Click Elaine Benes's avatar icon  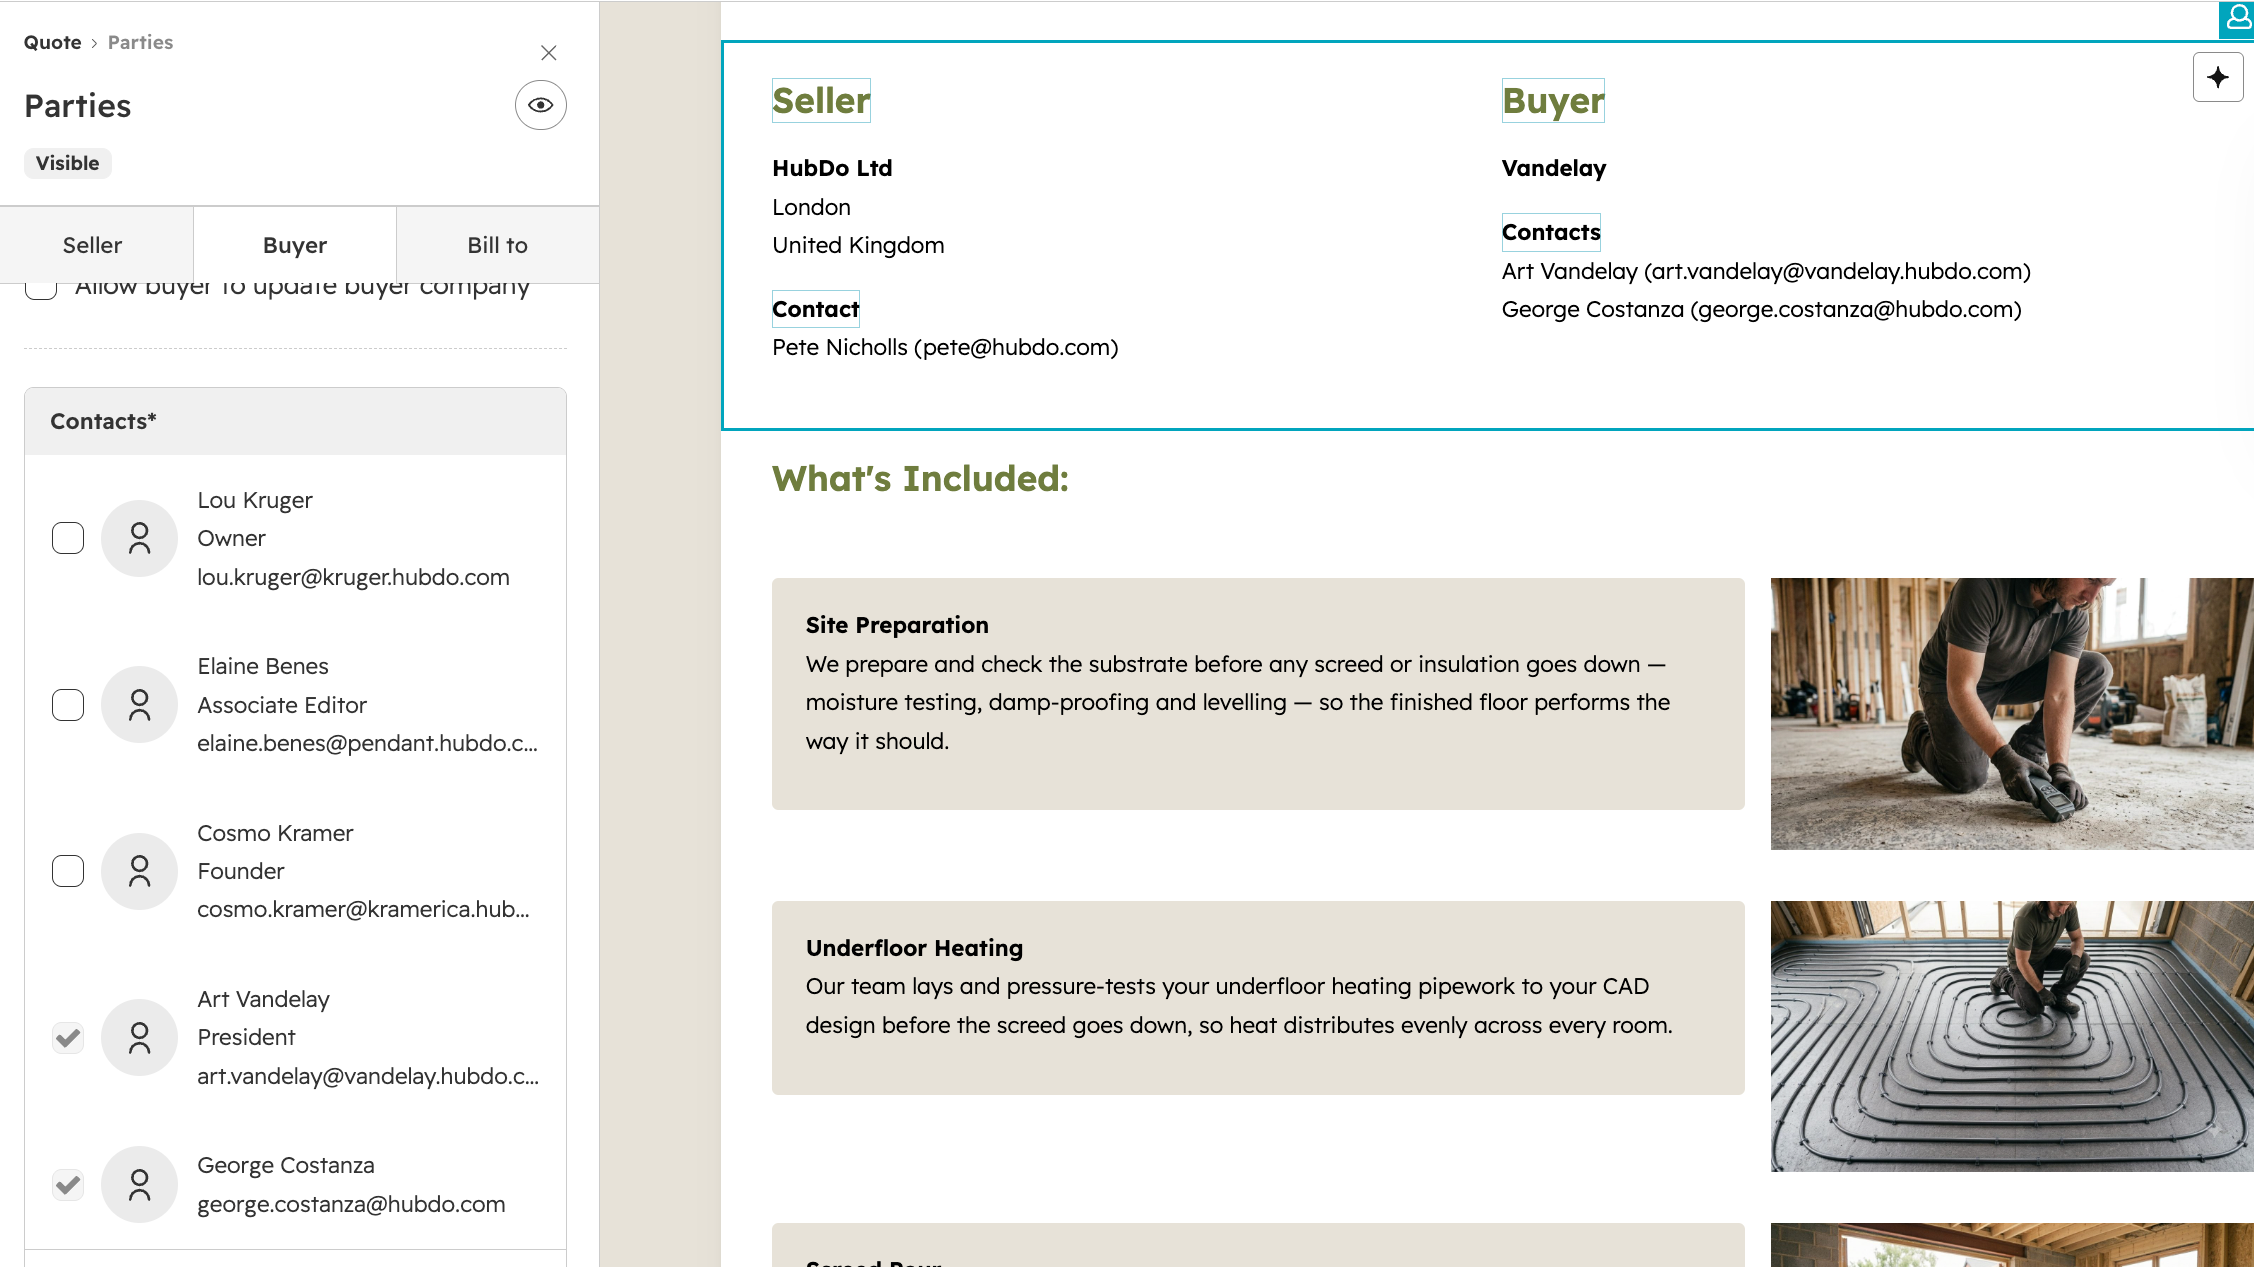click(140, 705)
